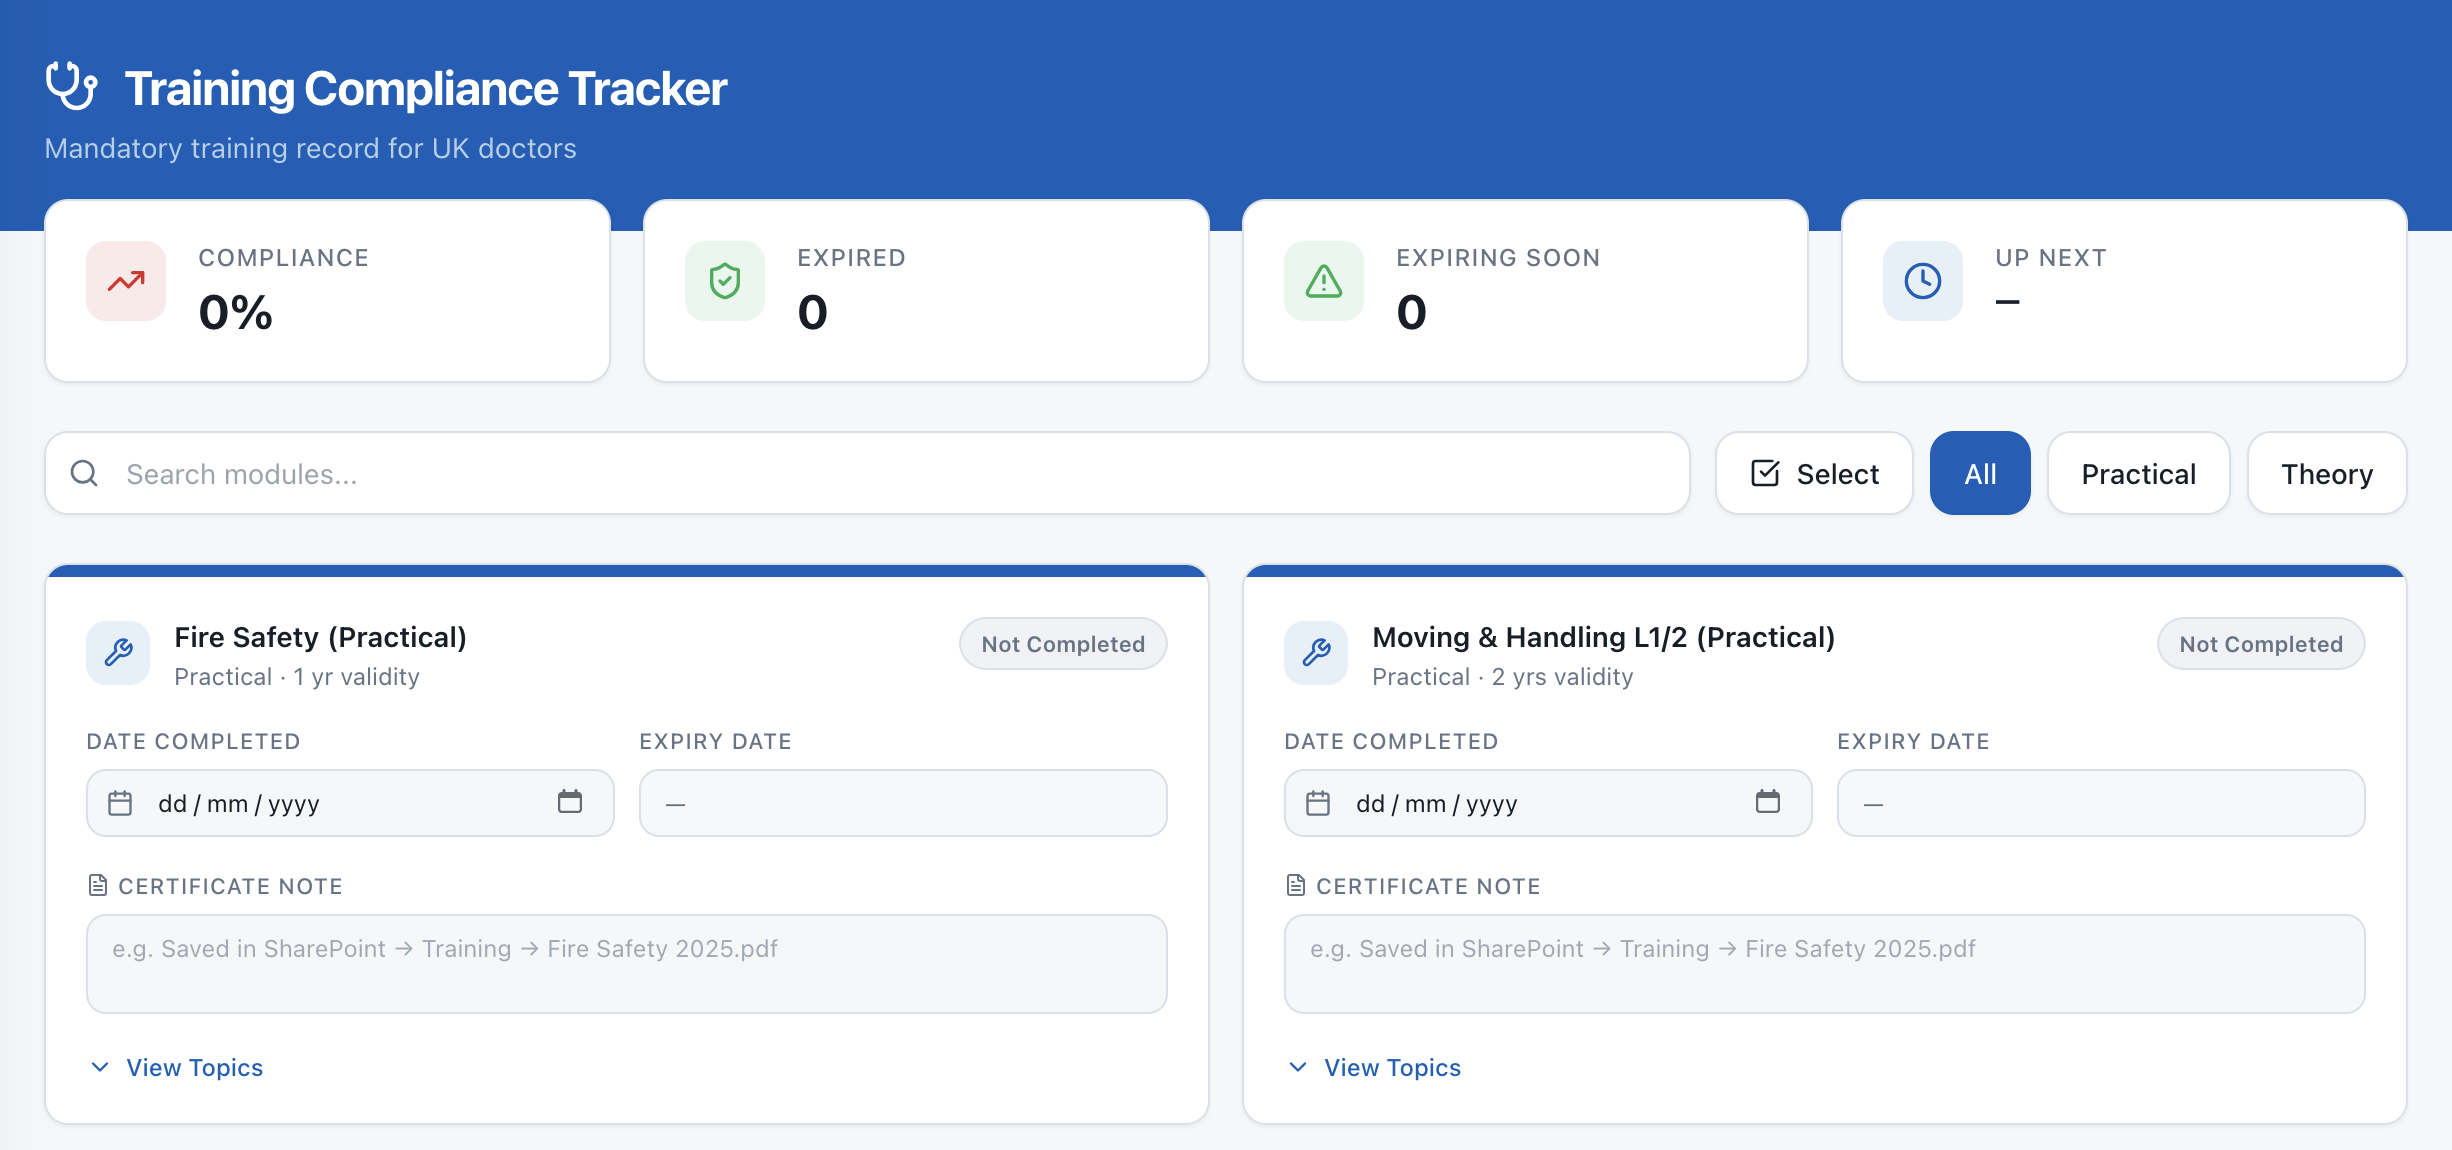
Task: Filter modules by Theory
Action: click(2326, 473)
